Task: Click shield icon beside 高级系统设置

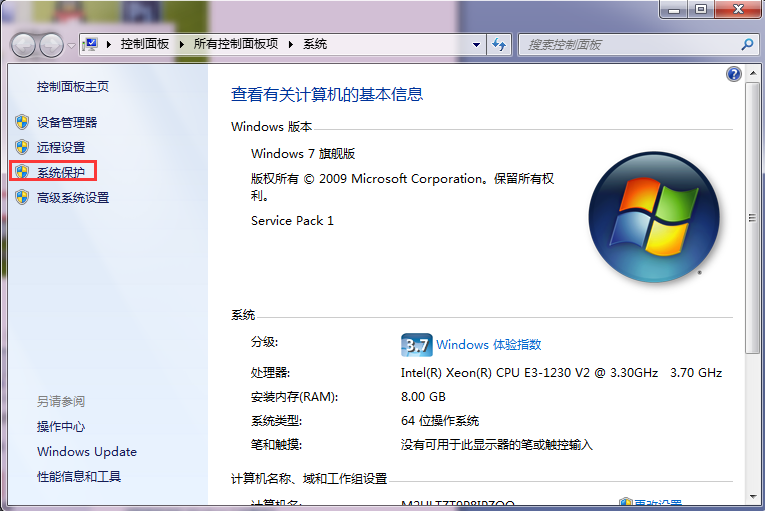Action: point(22,197)
